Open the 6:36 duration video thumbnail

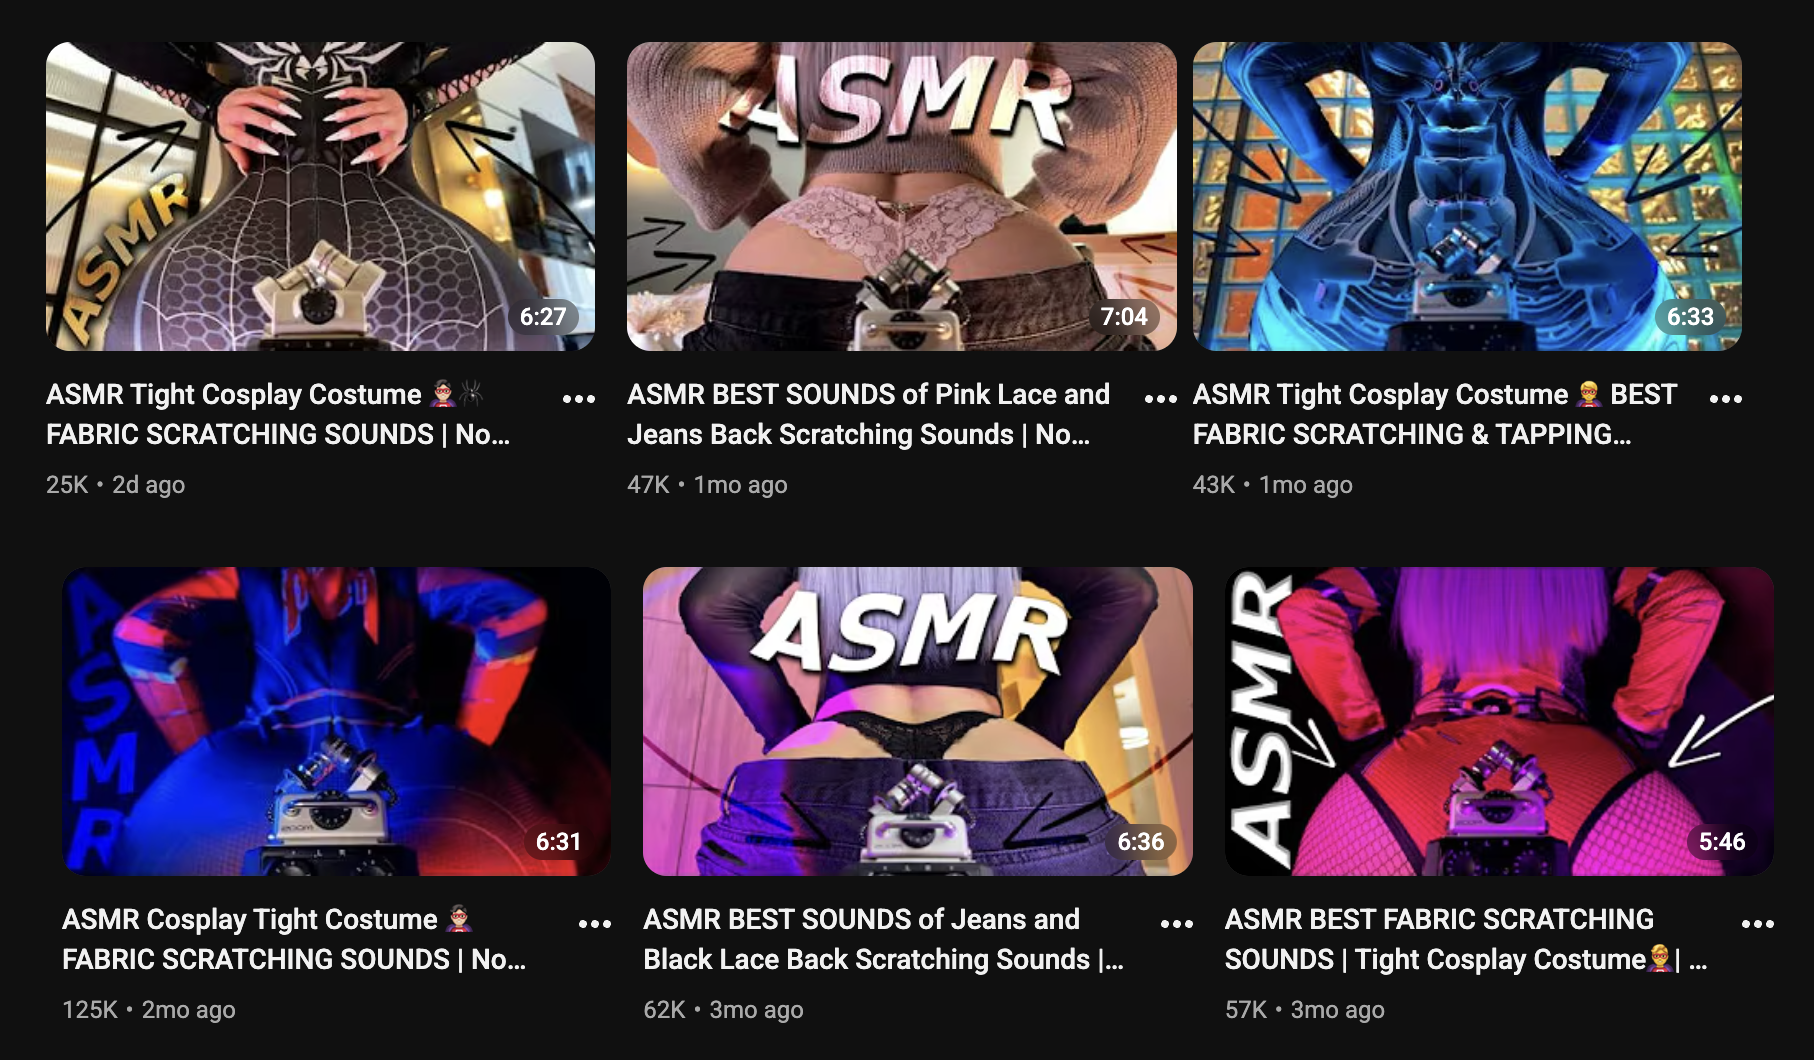tap(918, 721)
